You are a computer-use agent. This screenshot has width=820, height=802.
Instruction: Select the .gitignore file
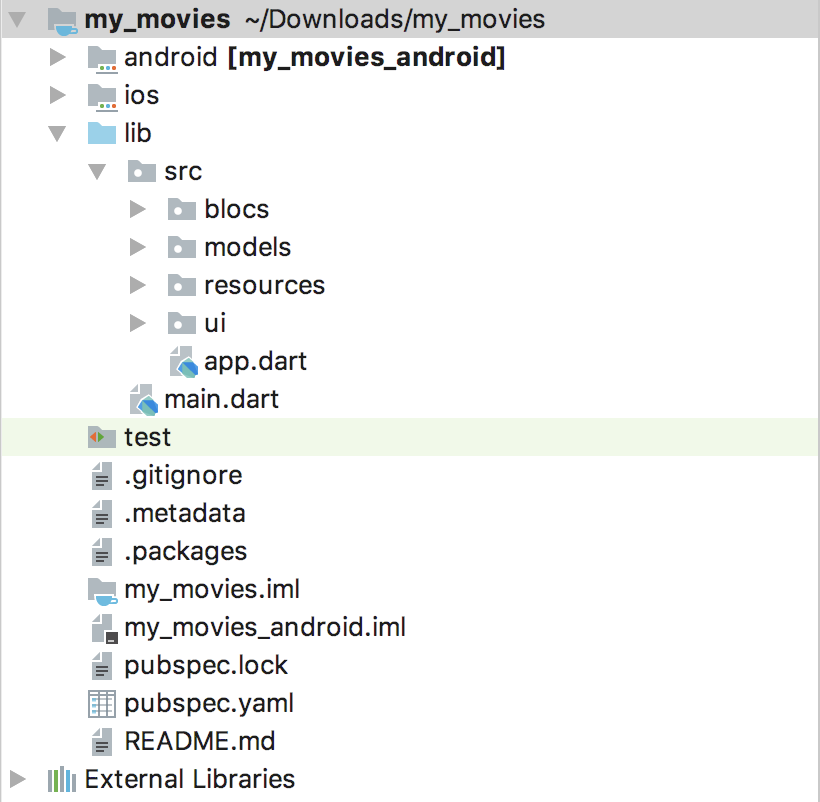click(x=183, y=476)
